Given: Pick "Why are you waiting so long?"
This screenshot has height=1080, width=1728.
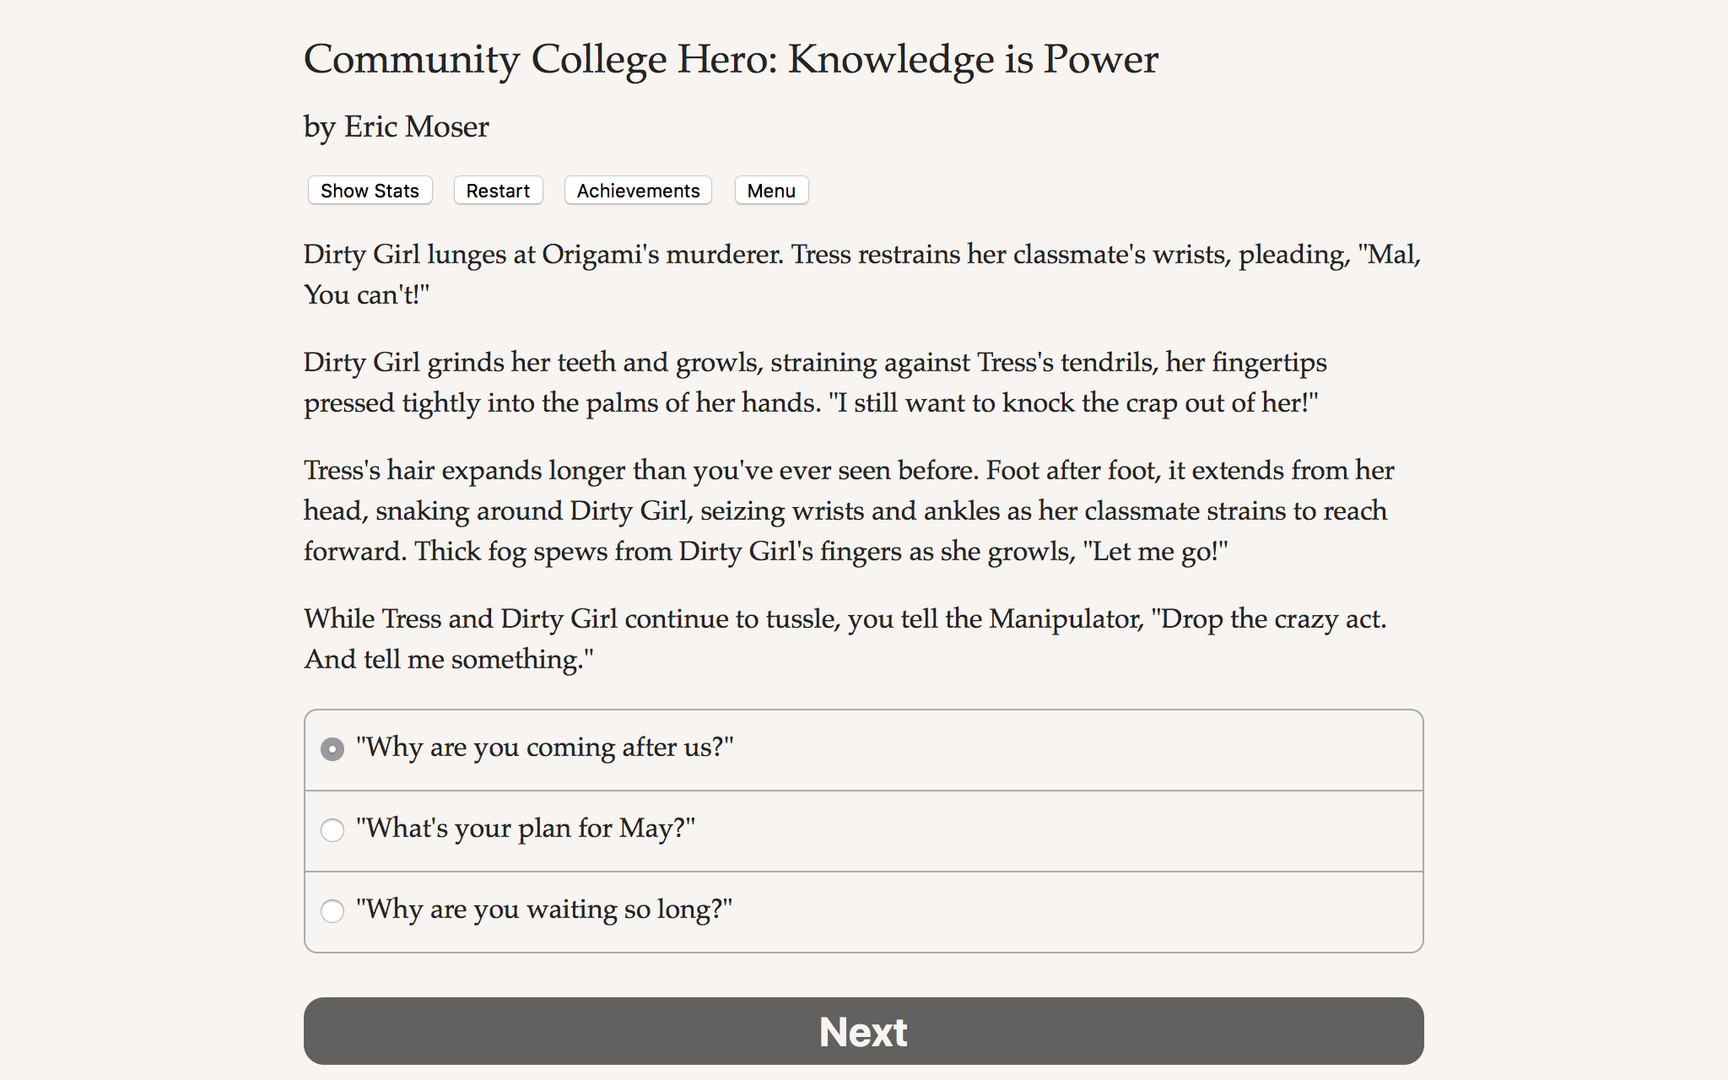Looking at the screenshot, I should pyautogui.click(x=545, y=911).
